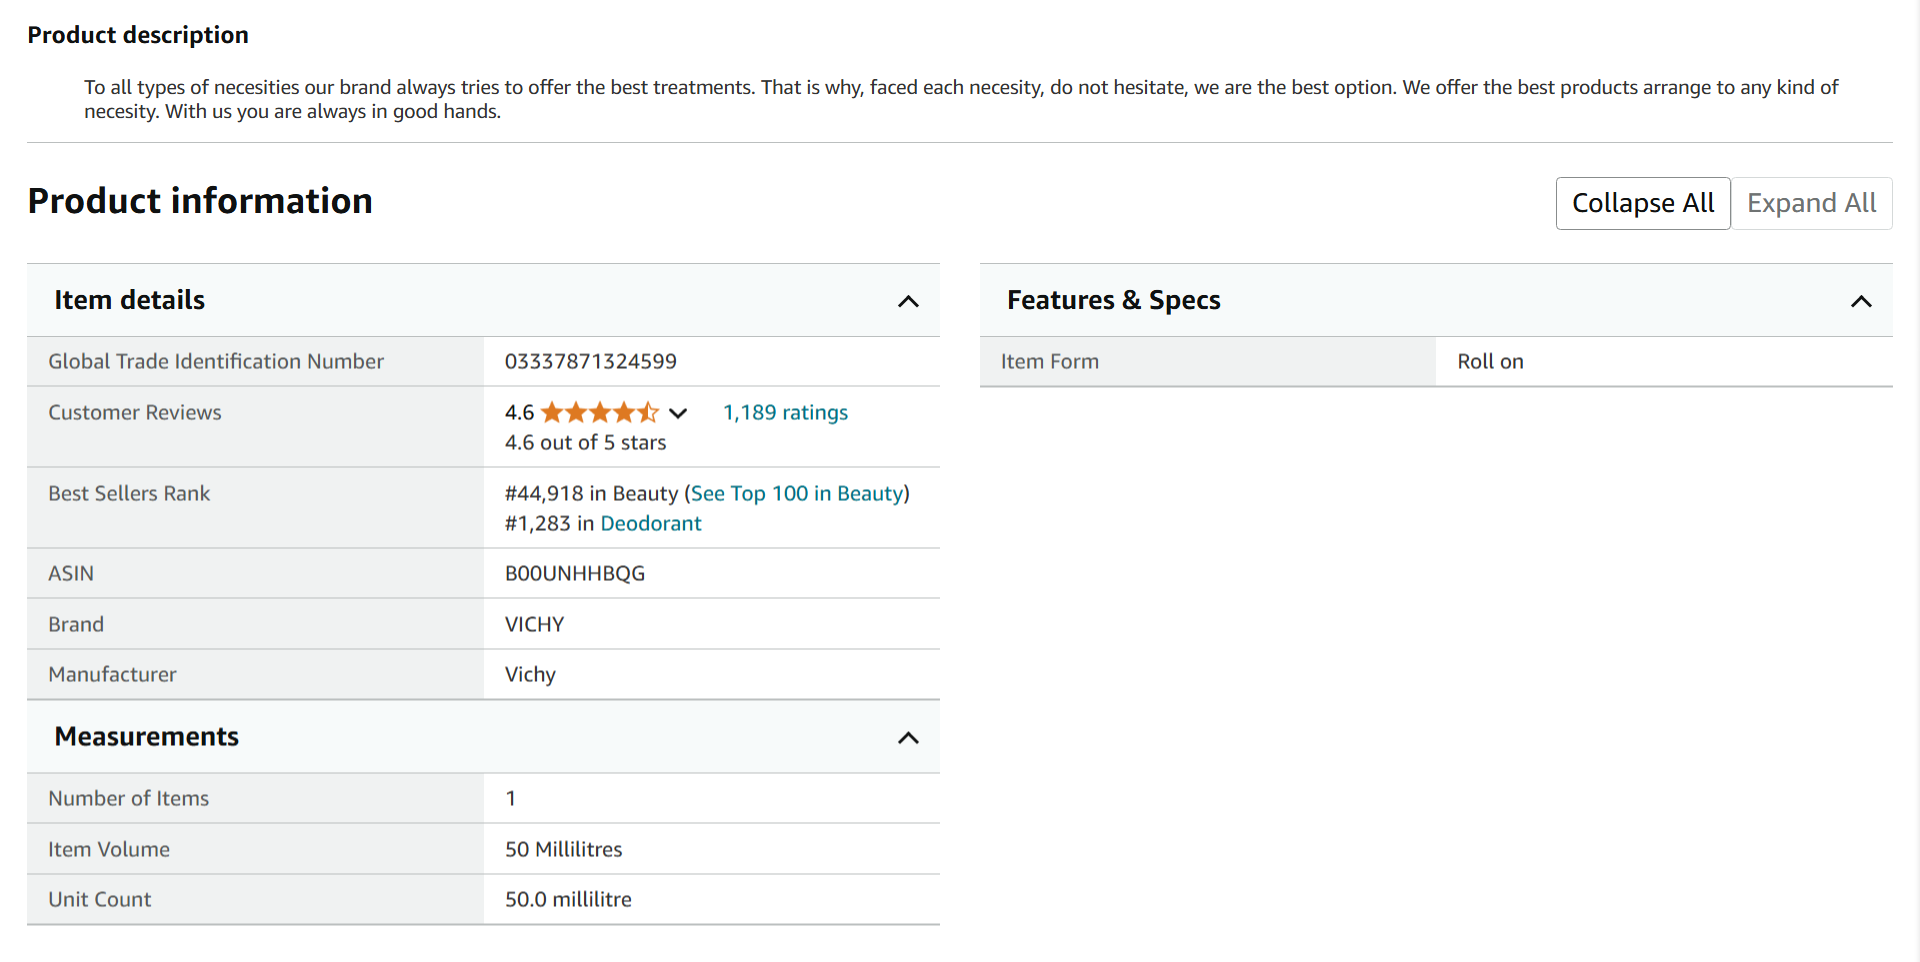Click the VICHY brand value
This screenshot has height=962, width=1920.
(534, 624)
